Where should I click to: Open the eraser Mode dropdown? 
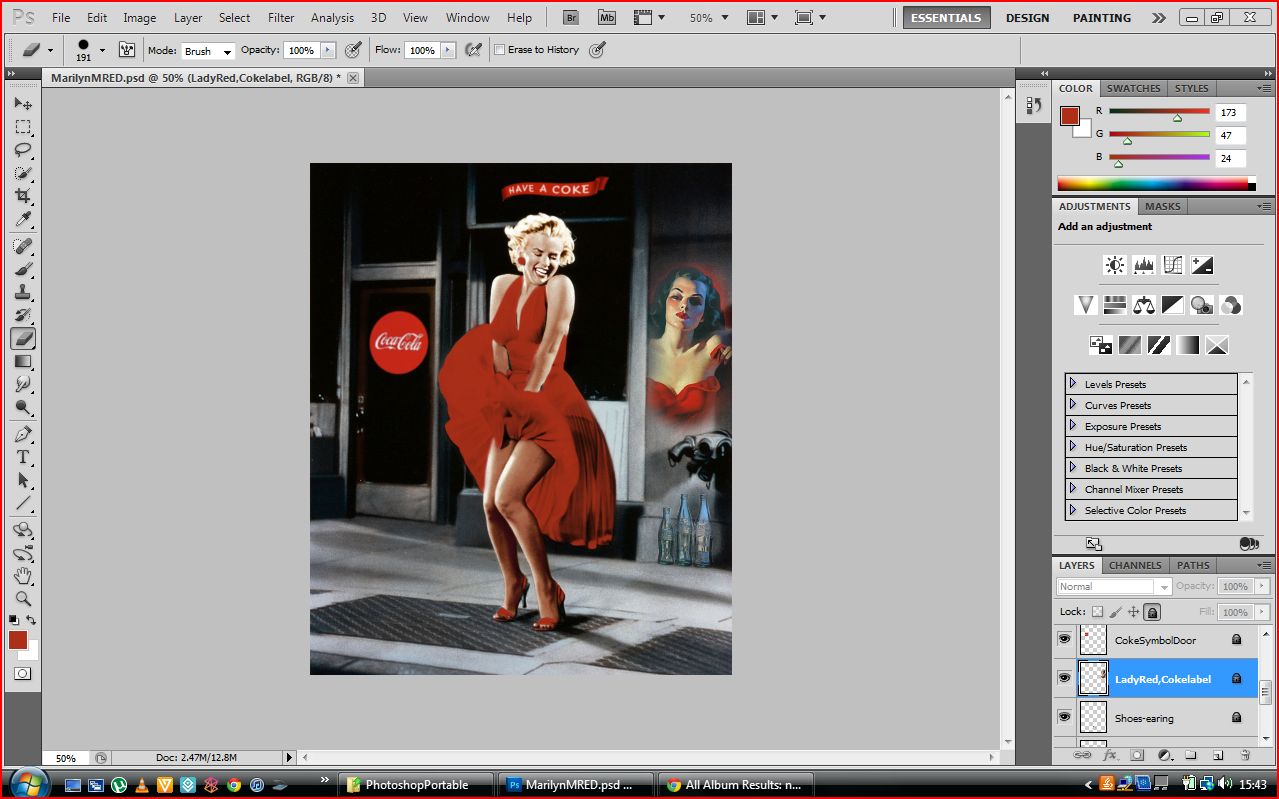[x=208, y=51]
